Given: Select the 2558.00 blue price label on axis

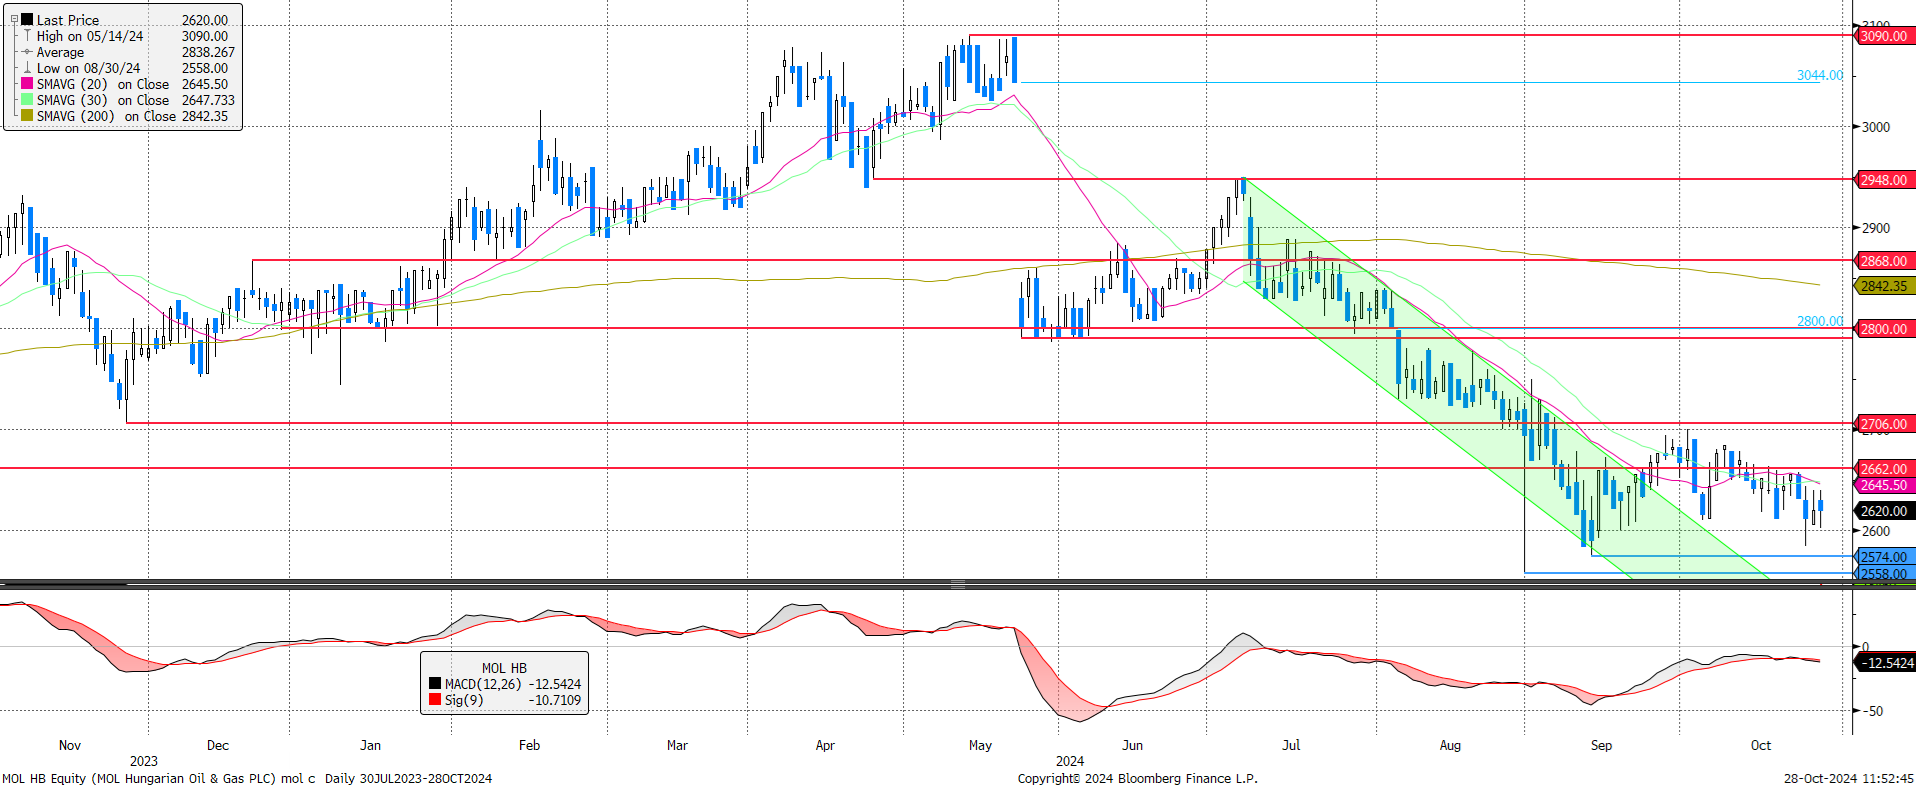Looking at the screenshot, I should pos(1884,574).
